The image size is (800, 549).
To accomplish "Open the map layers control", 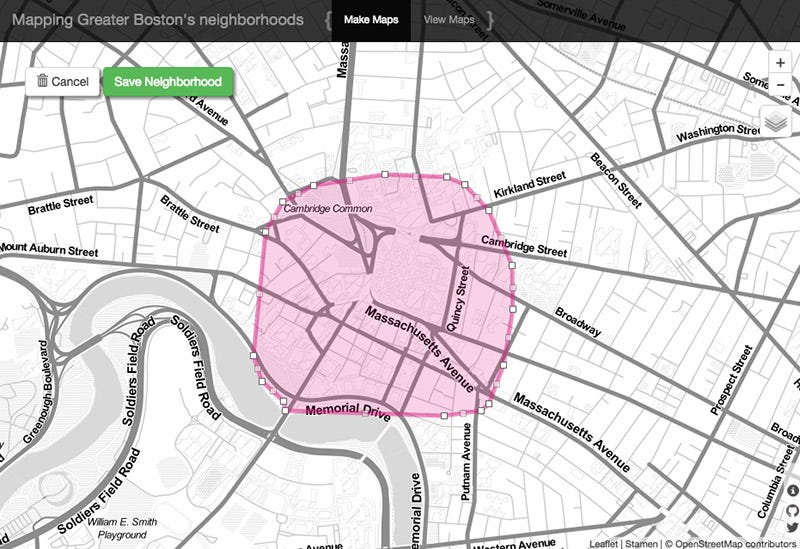I will (776, 122).
